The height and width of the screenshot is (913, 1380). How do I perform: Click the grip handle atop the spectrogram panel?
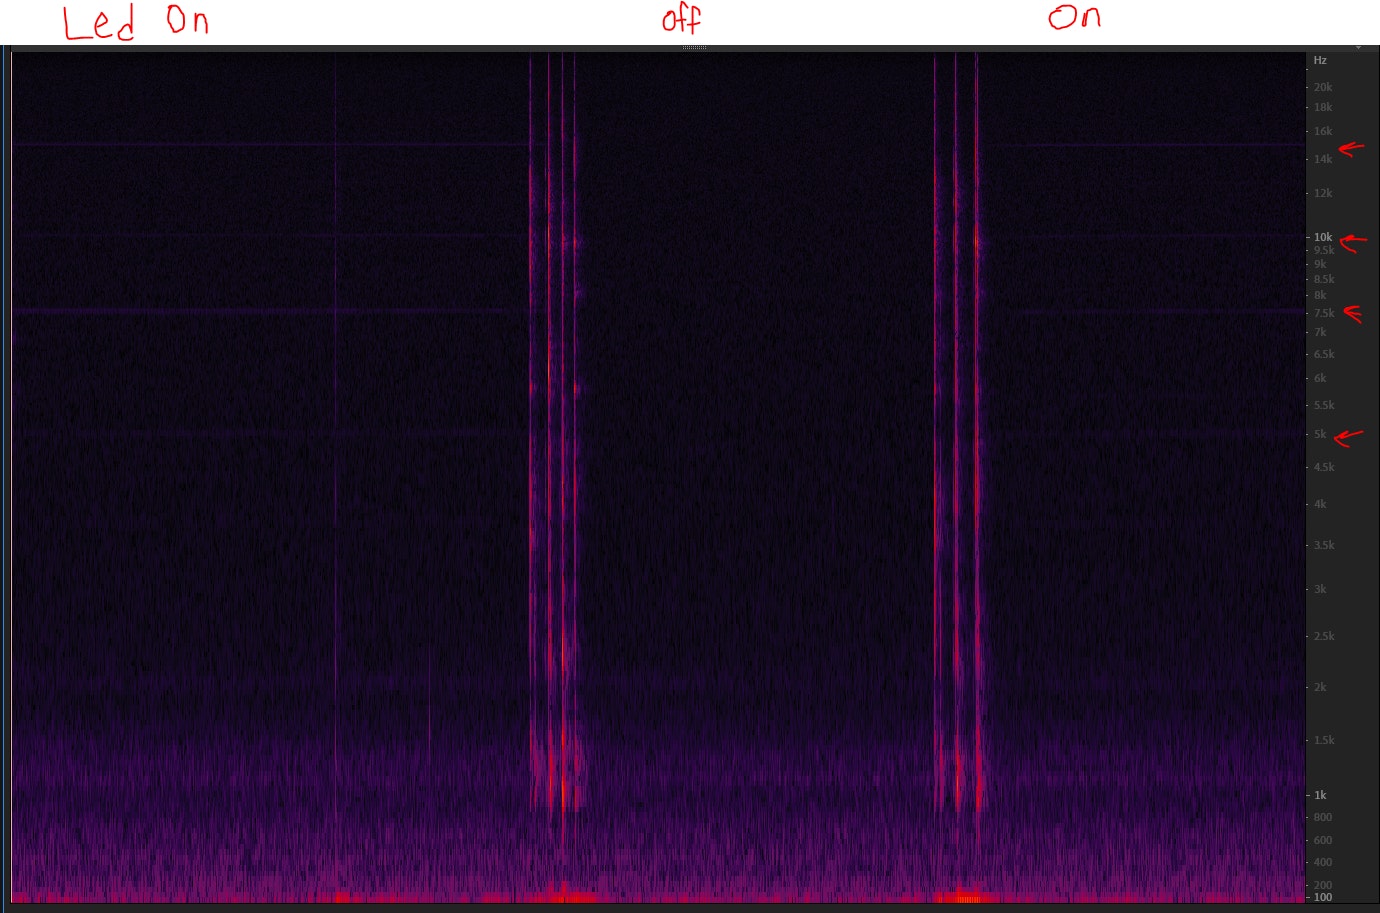694,47
